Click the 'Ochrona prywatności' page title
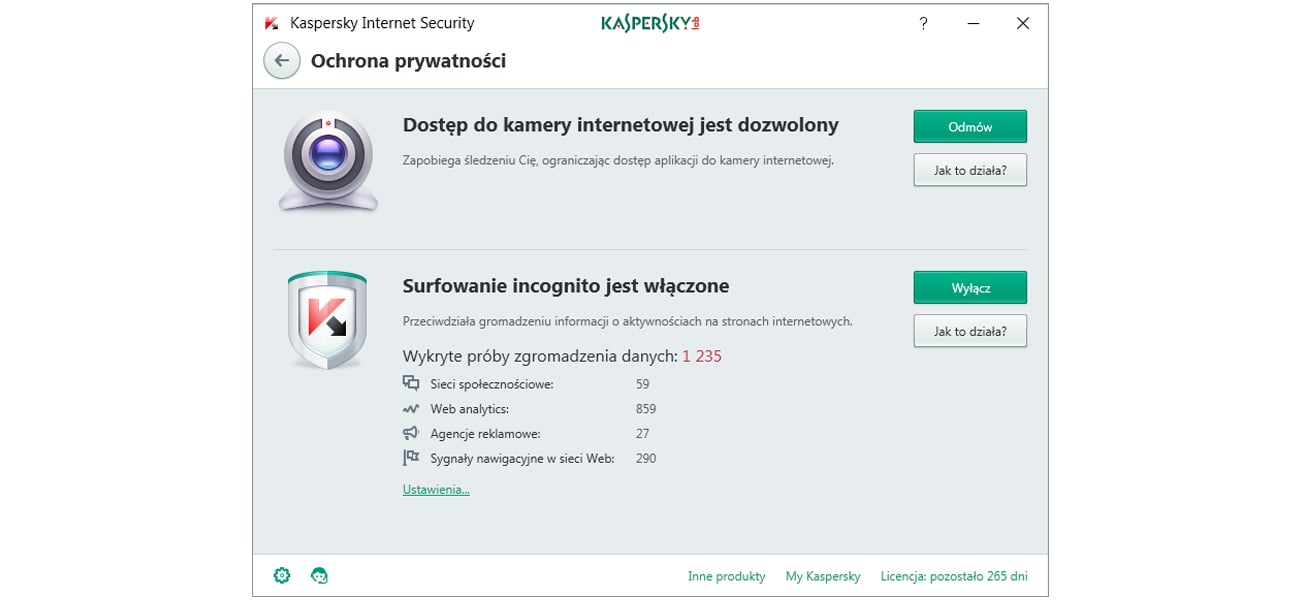Image resolution: width=1300 pixels, height=600 pixels. click(408, 61)
